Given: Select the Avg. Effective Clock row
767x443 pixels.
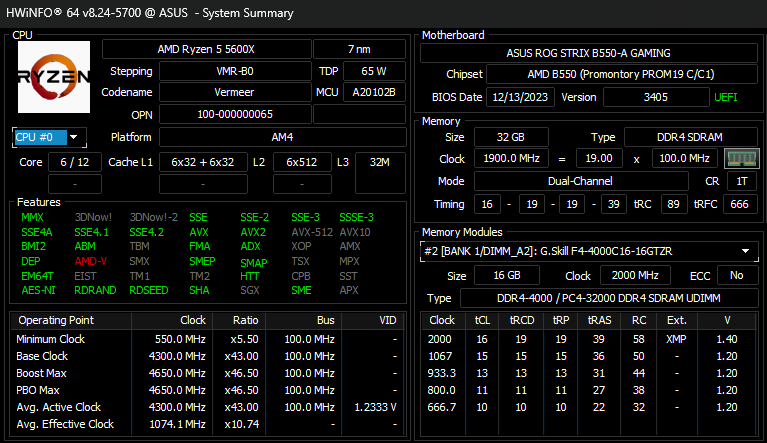Looking at the screenshot, I should pyautogui.click(x=207, y=424).
